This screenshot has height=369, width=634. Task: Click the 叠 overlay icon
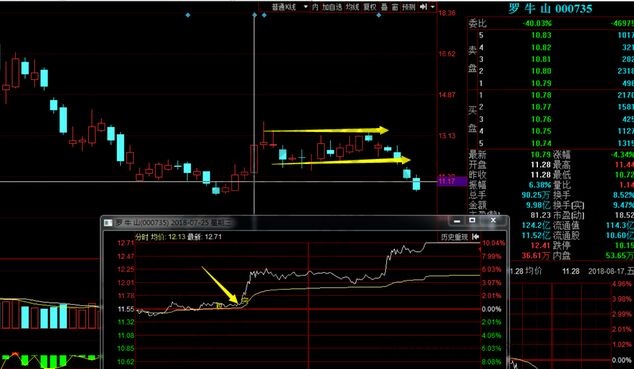[x=384, y=7]
